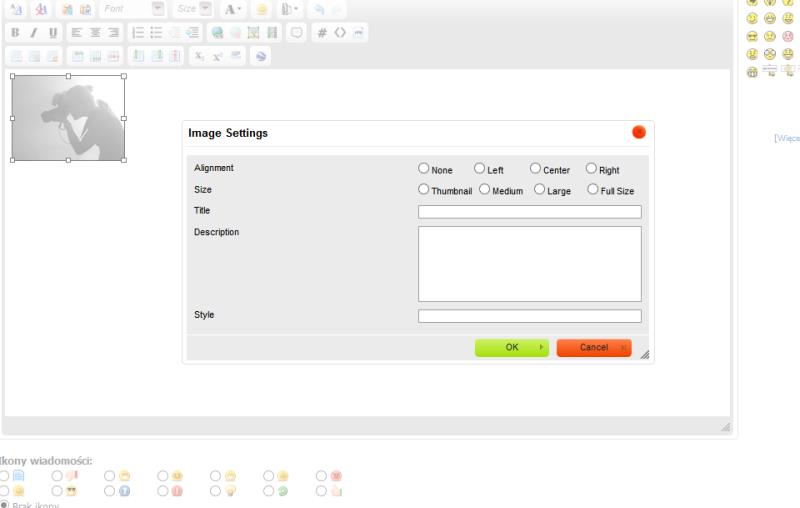Expand the font Size dropdown
The width and height of the screenshot is (800, 508).
[x=205, y=8]
